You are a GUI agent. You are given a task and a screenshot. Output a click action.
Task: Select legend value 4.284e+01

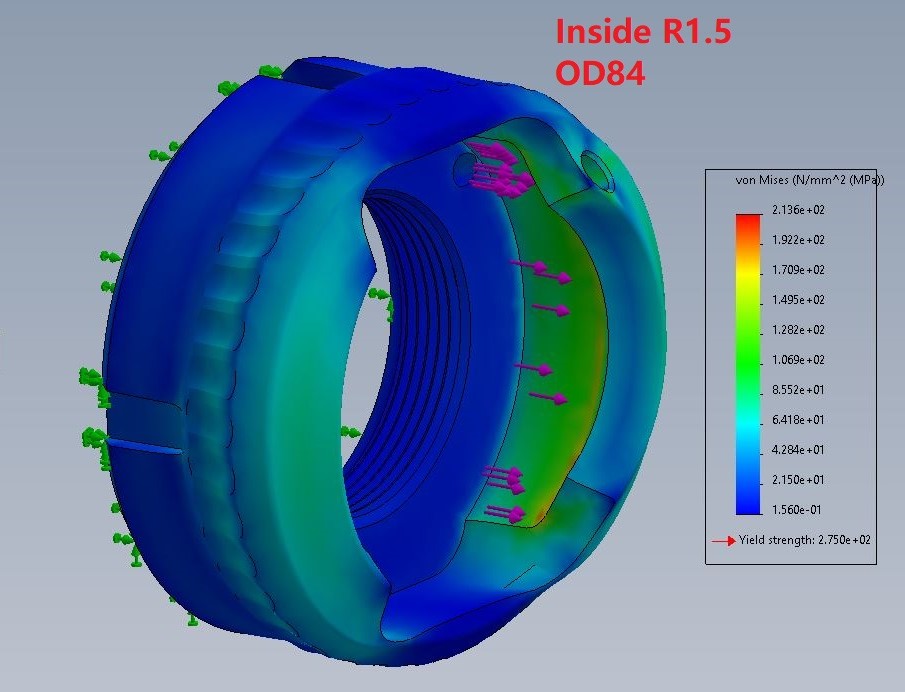(x=798, y=450)
